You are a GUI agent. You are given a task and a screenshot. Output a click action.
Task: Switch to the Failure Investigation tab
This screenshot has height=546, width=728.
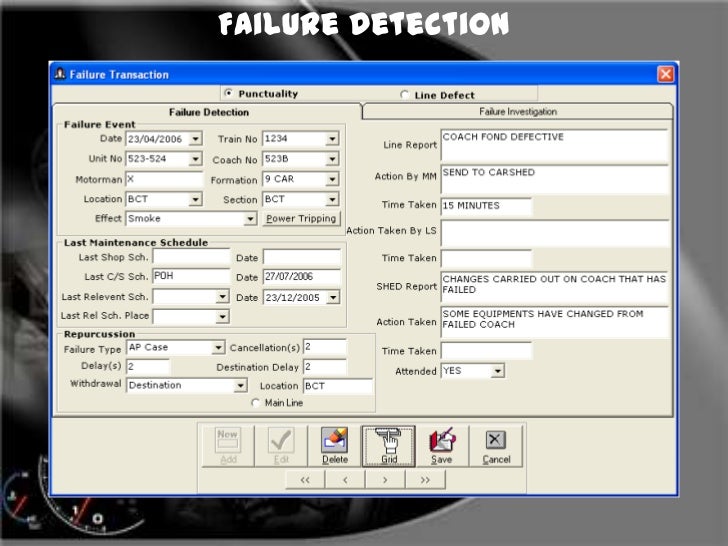tap(518, 111)
